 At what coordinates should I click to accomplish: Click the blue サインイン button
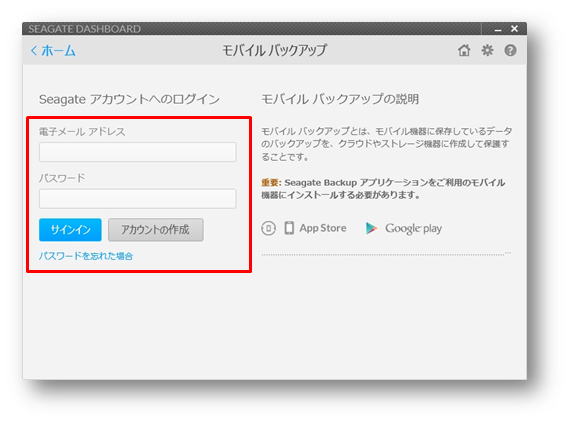click(x=70, y=230)
